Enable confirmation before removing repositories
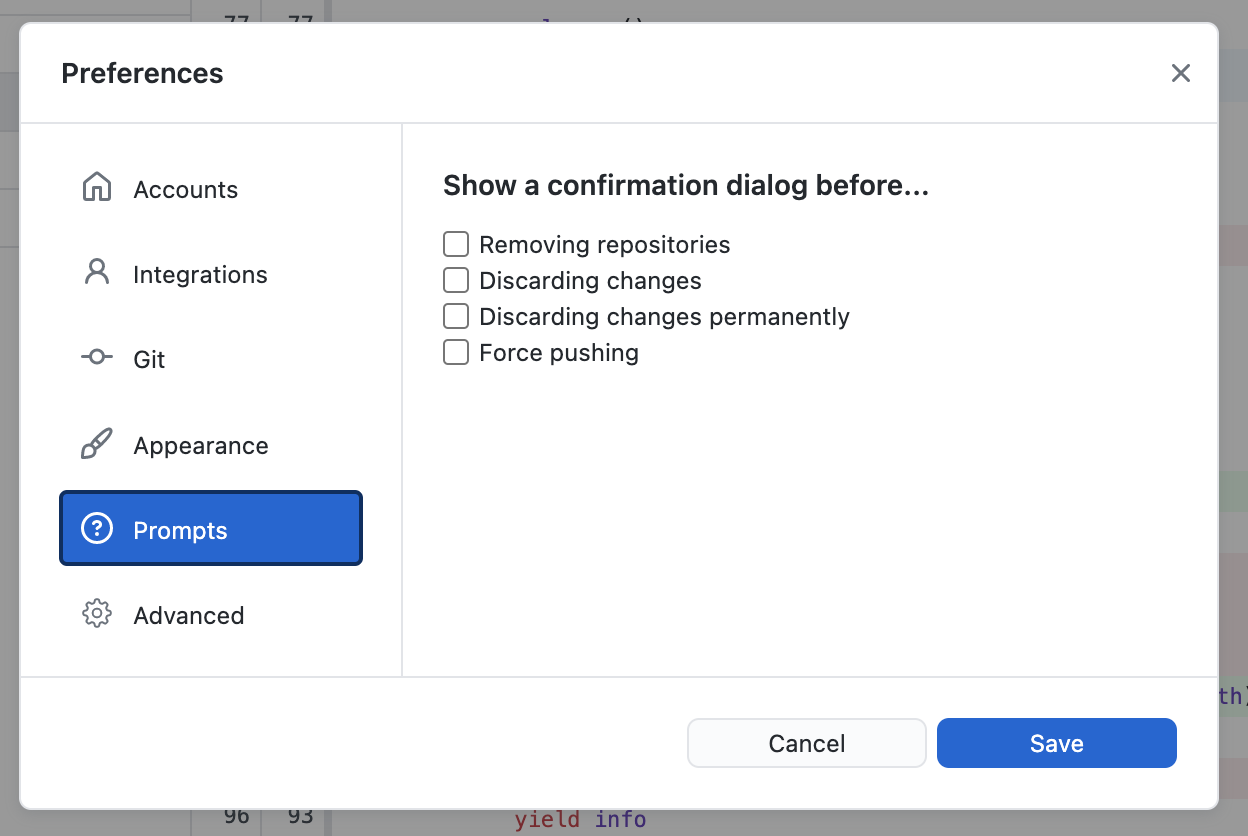Image resolution: width=1248 pixels, height=836 pixels. pos(455,244)
